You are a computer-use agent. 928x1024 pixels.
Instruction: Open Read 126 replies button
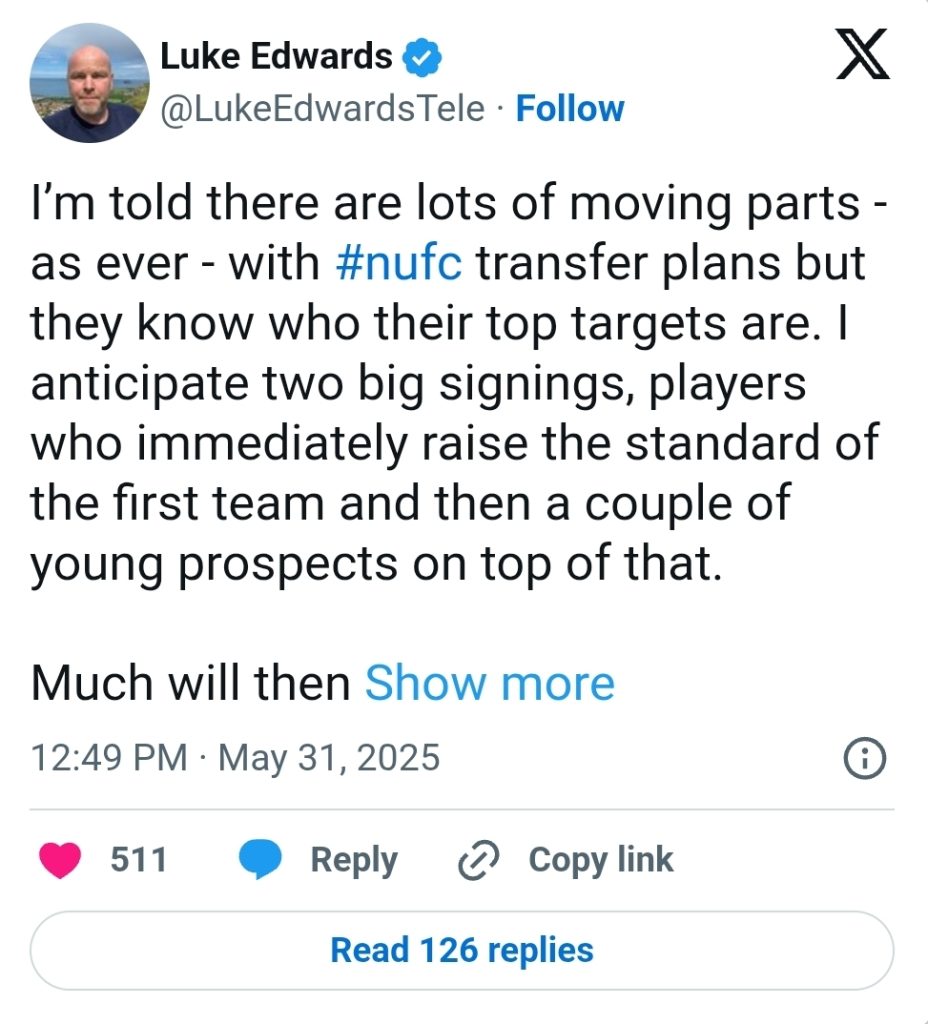tap(462, 950)
